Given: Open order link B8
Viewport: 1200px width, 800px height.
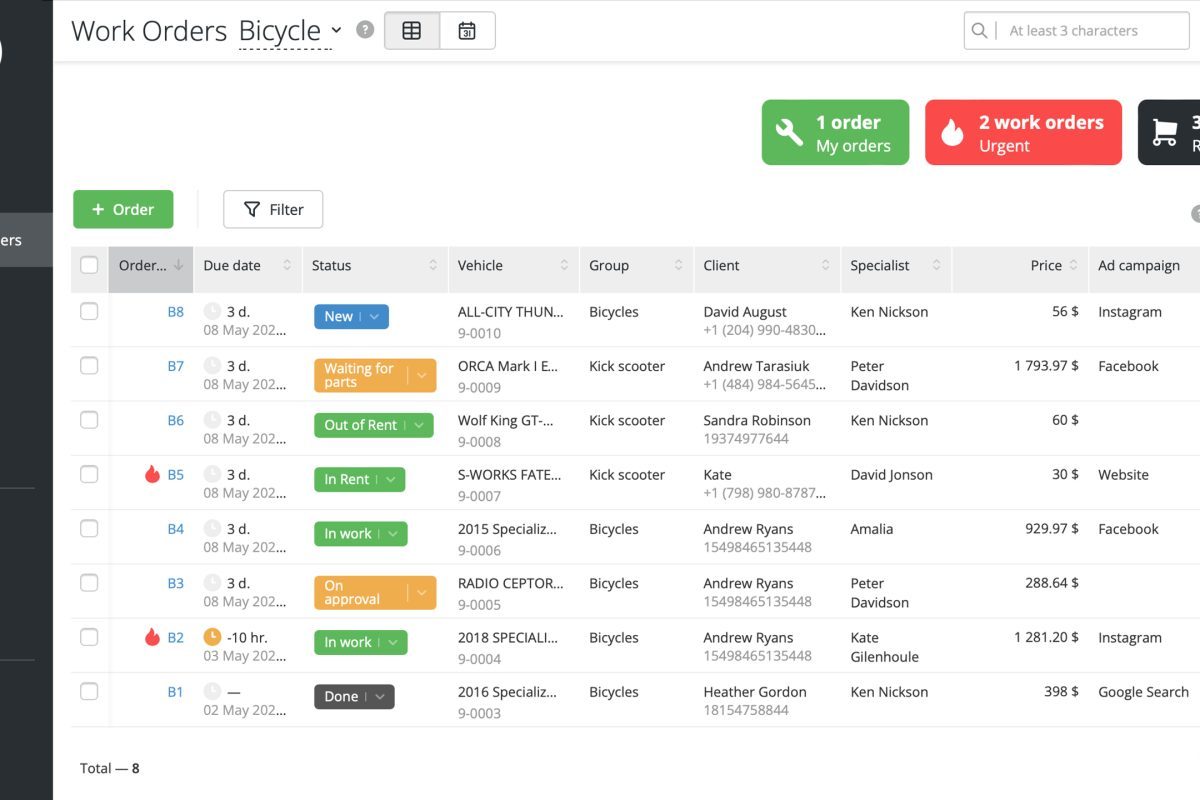Looking at the screenshot, I should (175, 312).
